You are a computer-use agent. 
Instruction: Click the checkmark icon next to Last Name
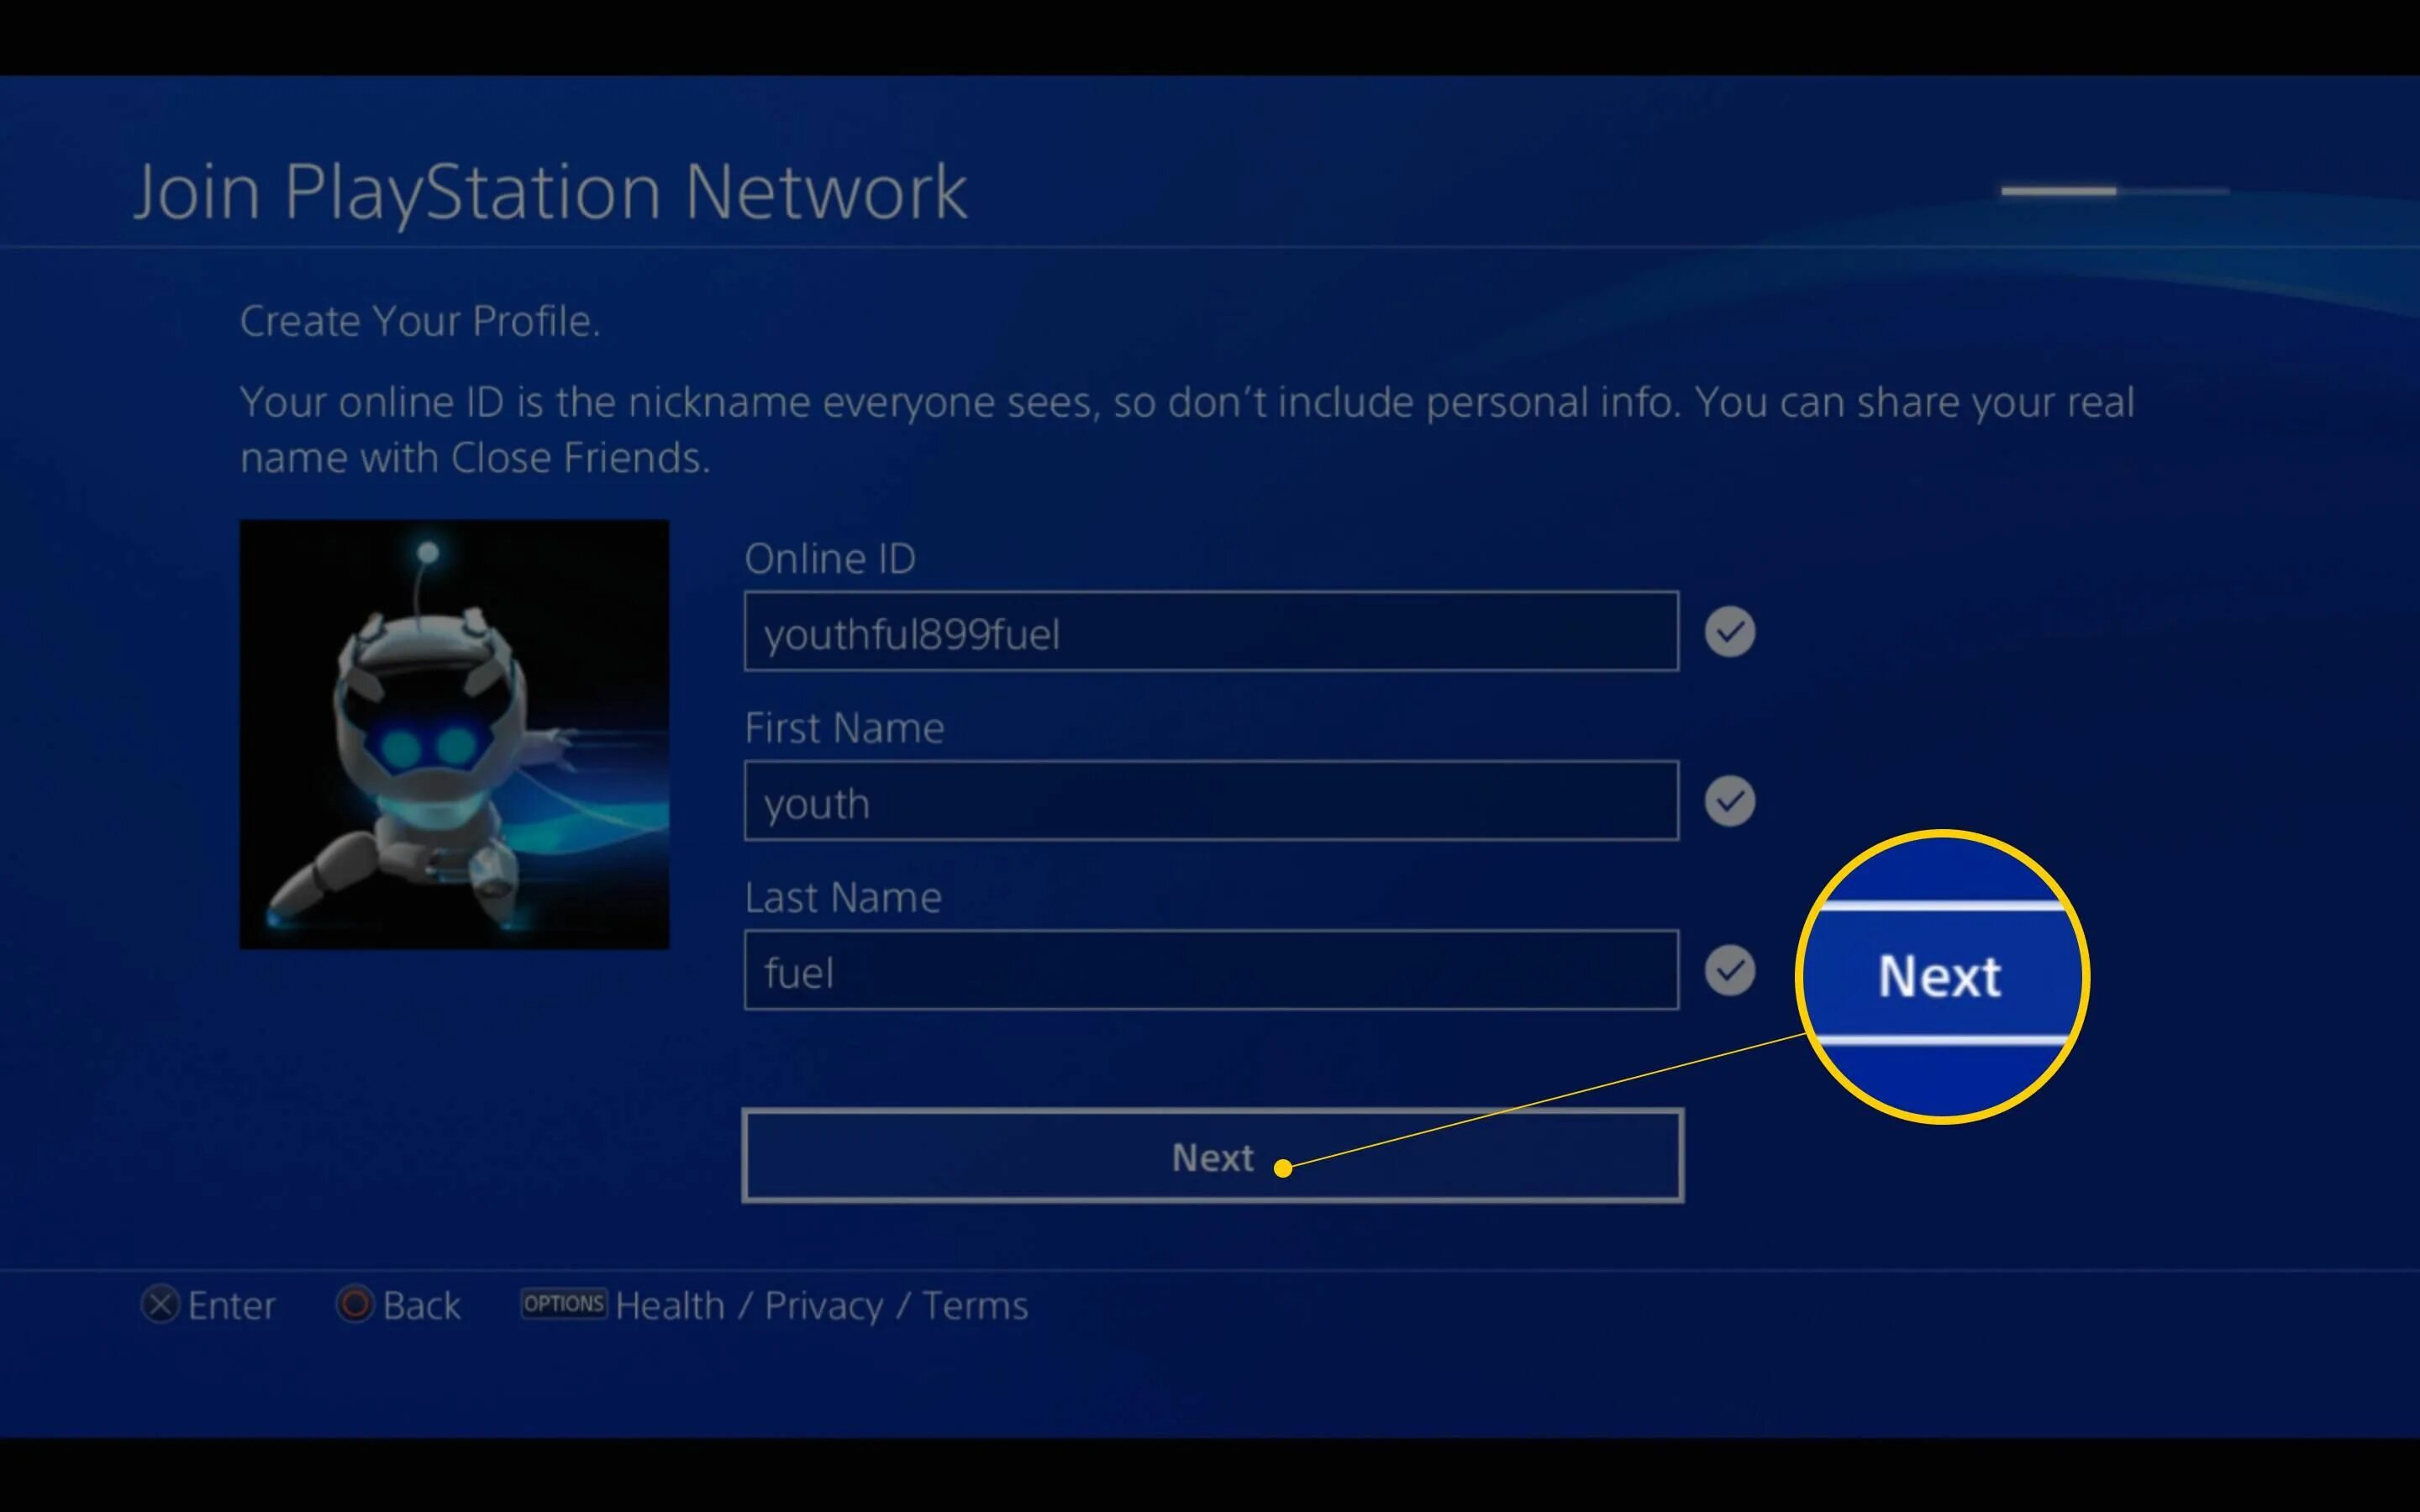(1730, 970)
